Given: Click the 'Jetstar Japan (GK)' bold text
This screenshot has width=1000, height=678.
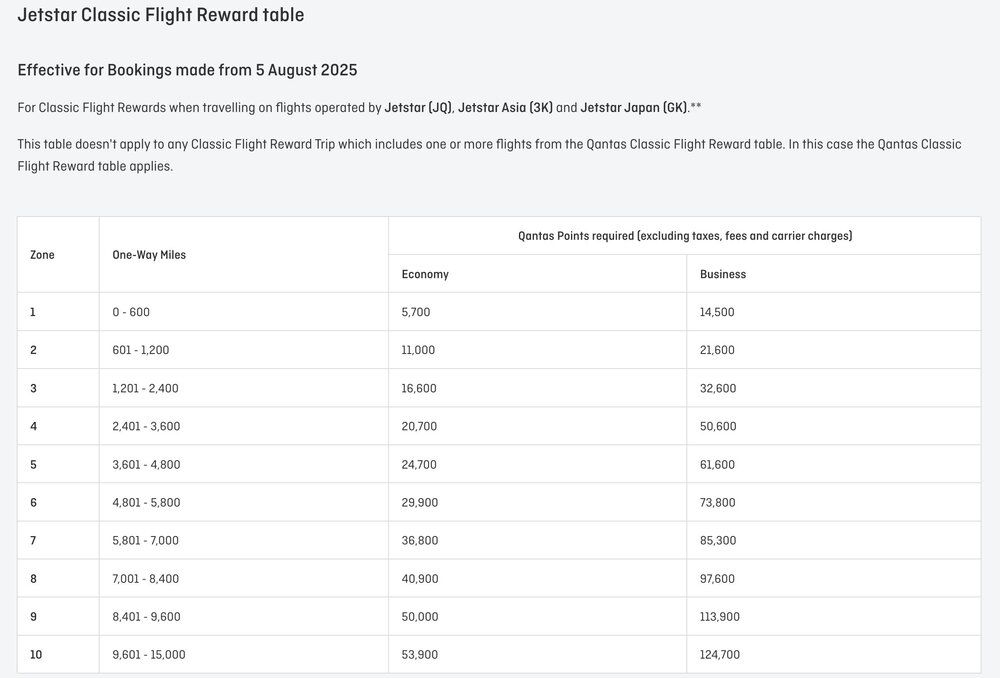Looking at the screenshot, I should tap(634, 107).
